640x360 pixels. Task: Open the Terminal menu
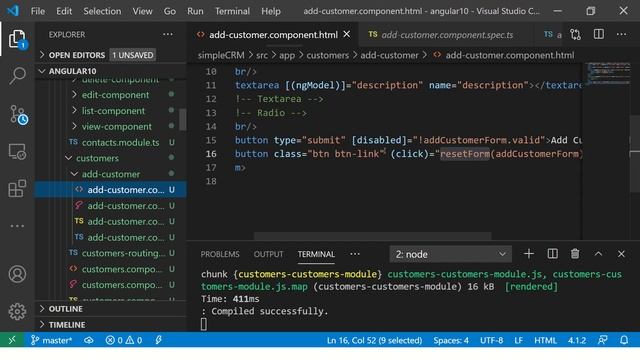click(232, 11)
